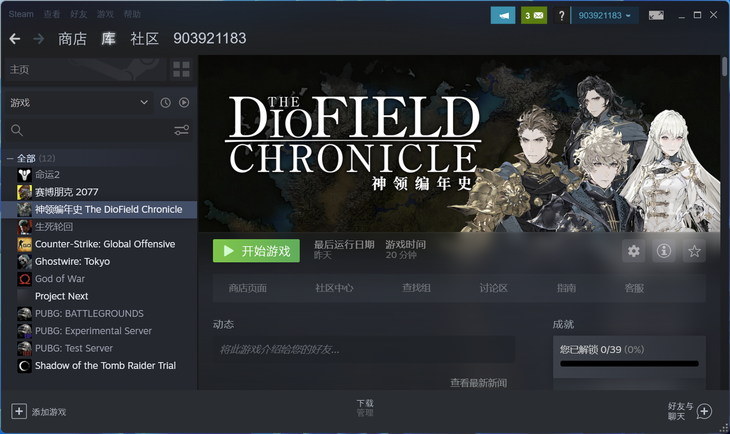Click the God of War game icon
The height and width of the screenshot is (434, 730).
coord(24,279)
